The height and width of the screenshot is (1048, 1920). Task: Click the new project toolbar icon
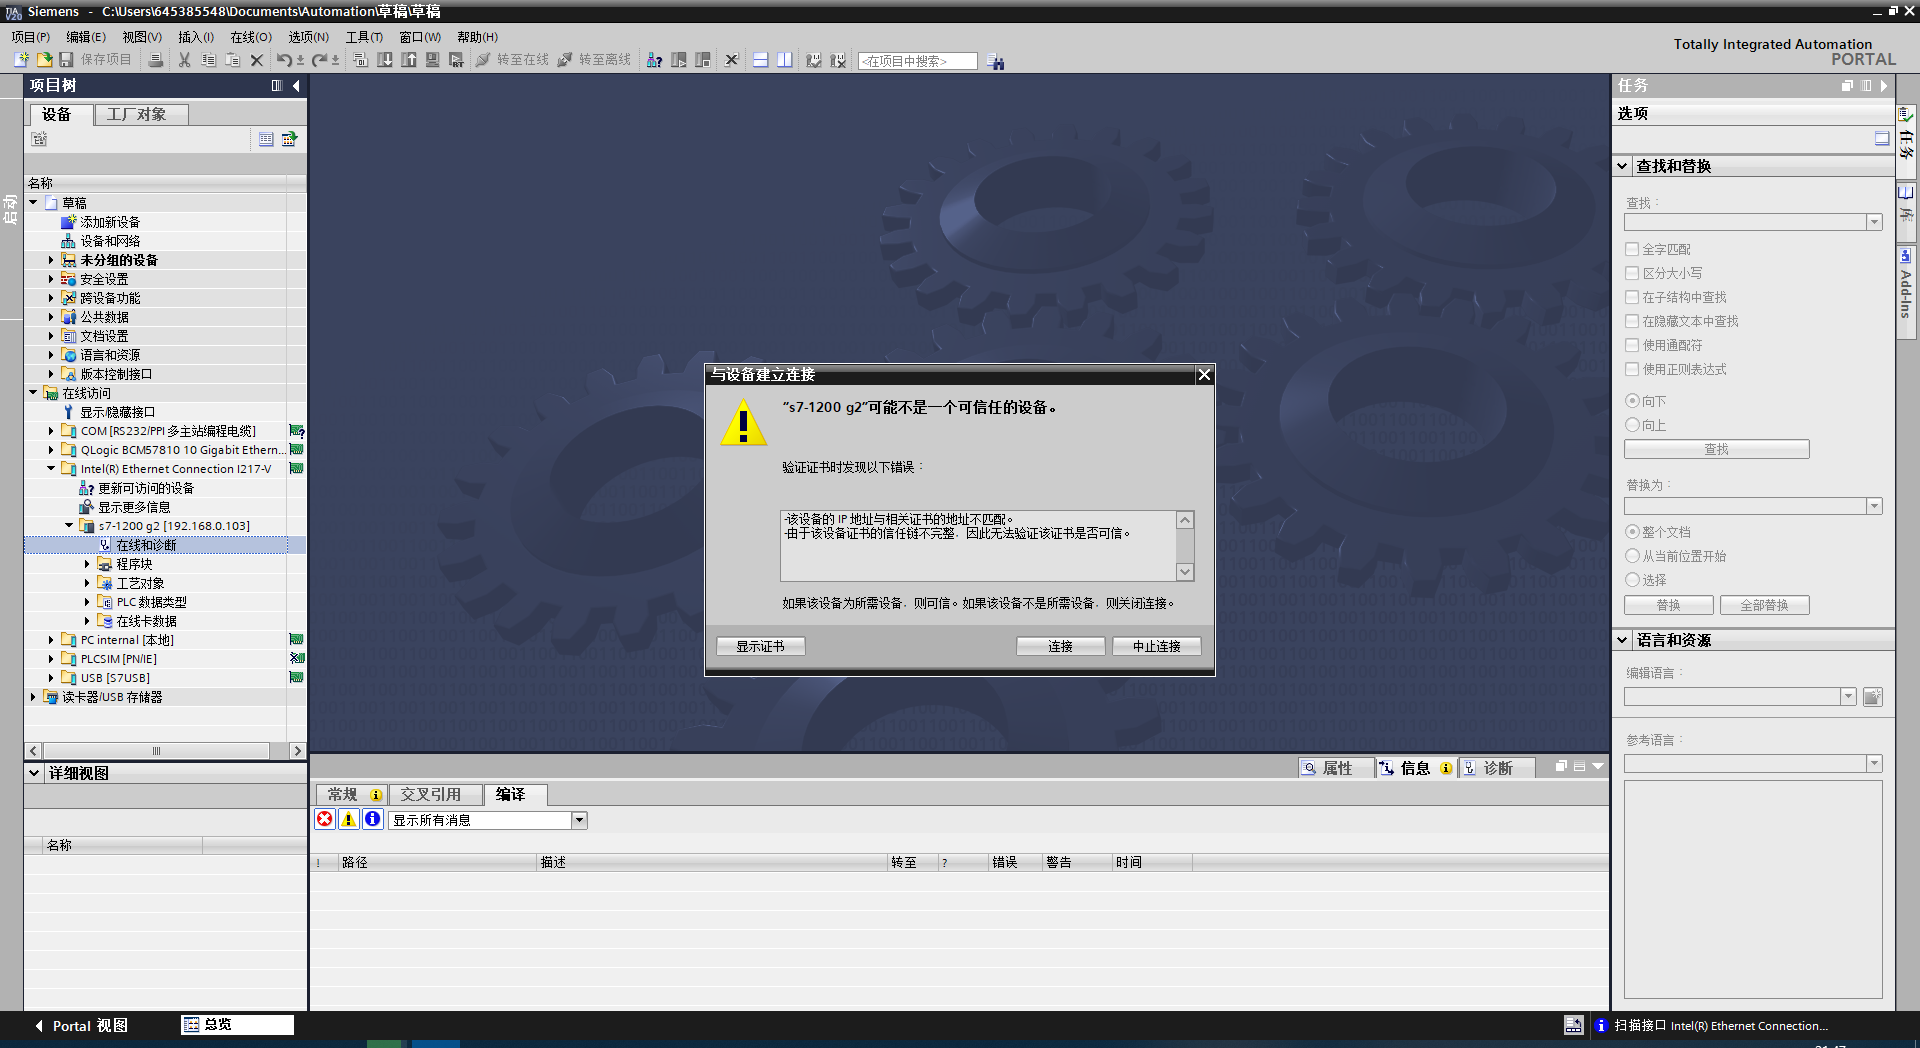(21, 60)
